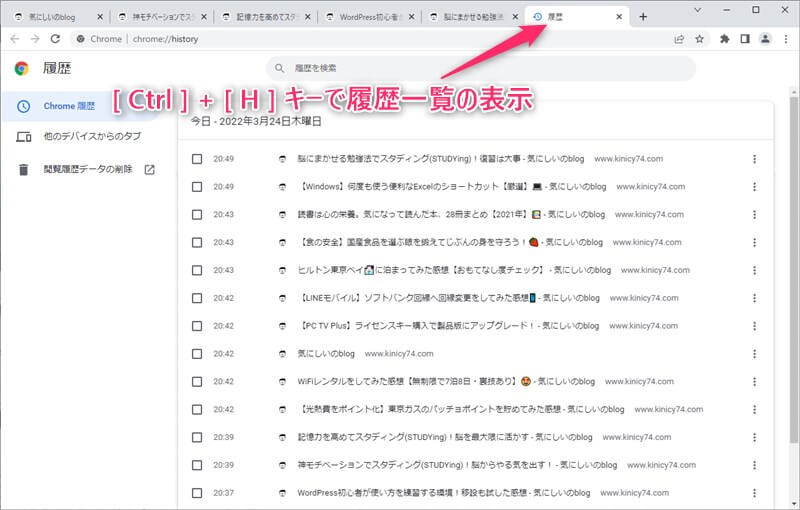Screen dimensions: 800x510
Task: Open the 脳にまかせる勉強法でスタディング history link
Action: coord(441,159)
